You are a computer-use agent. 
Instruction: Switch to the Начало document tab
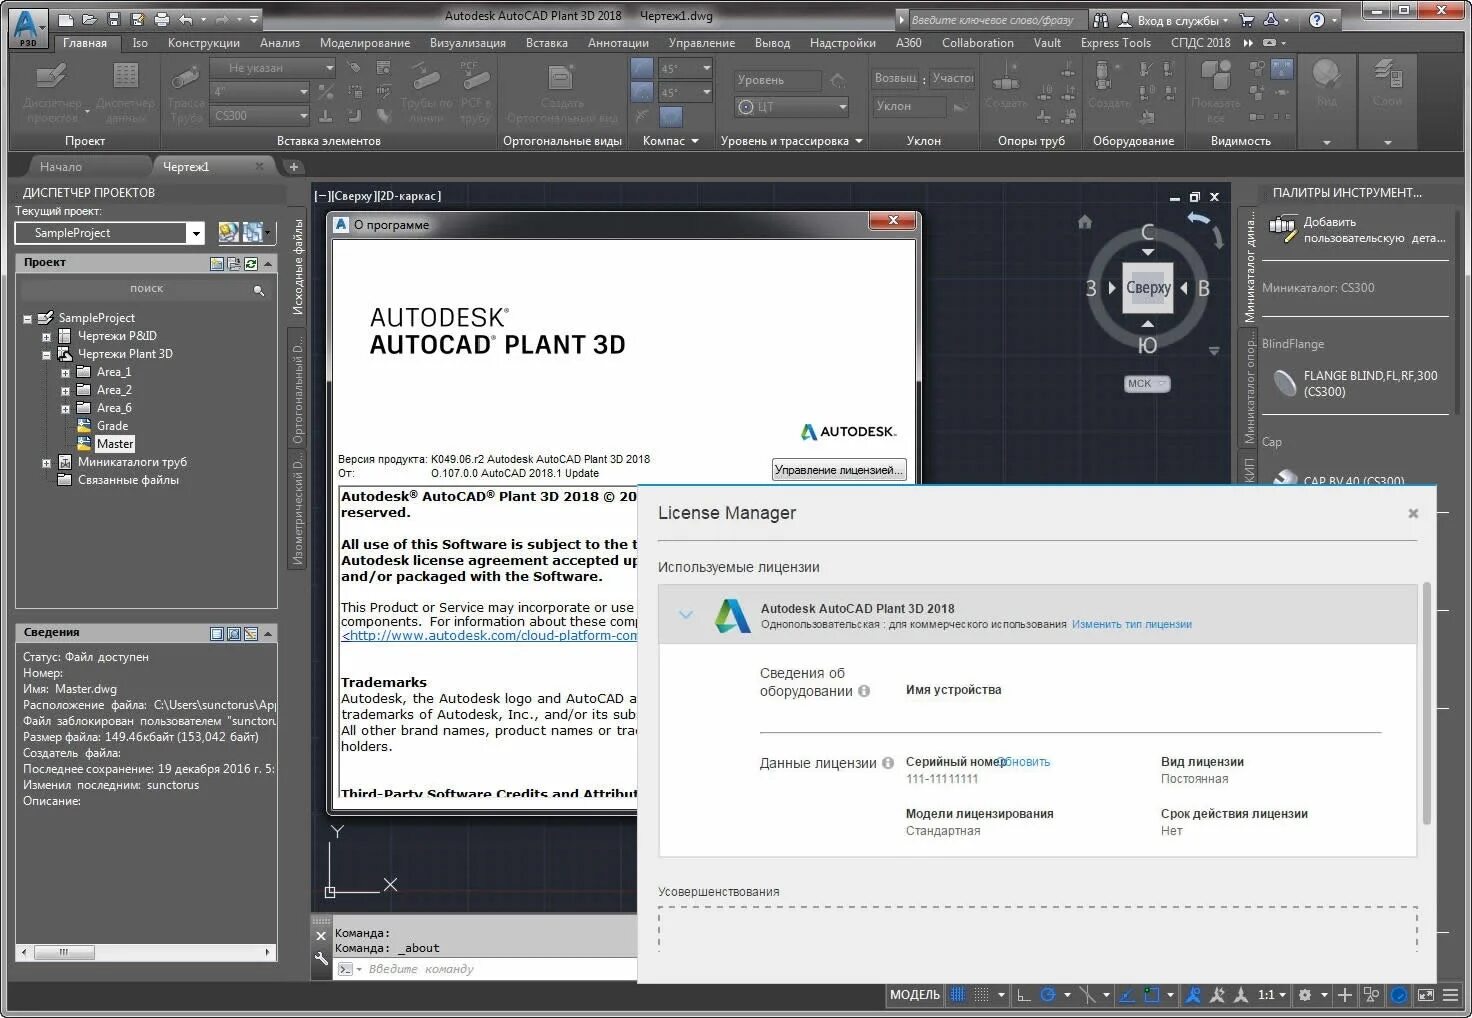pos(61,167)
